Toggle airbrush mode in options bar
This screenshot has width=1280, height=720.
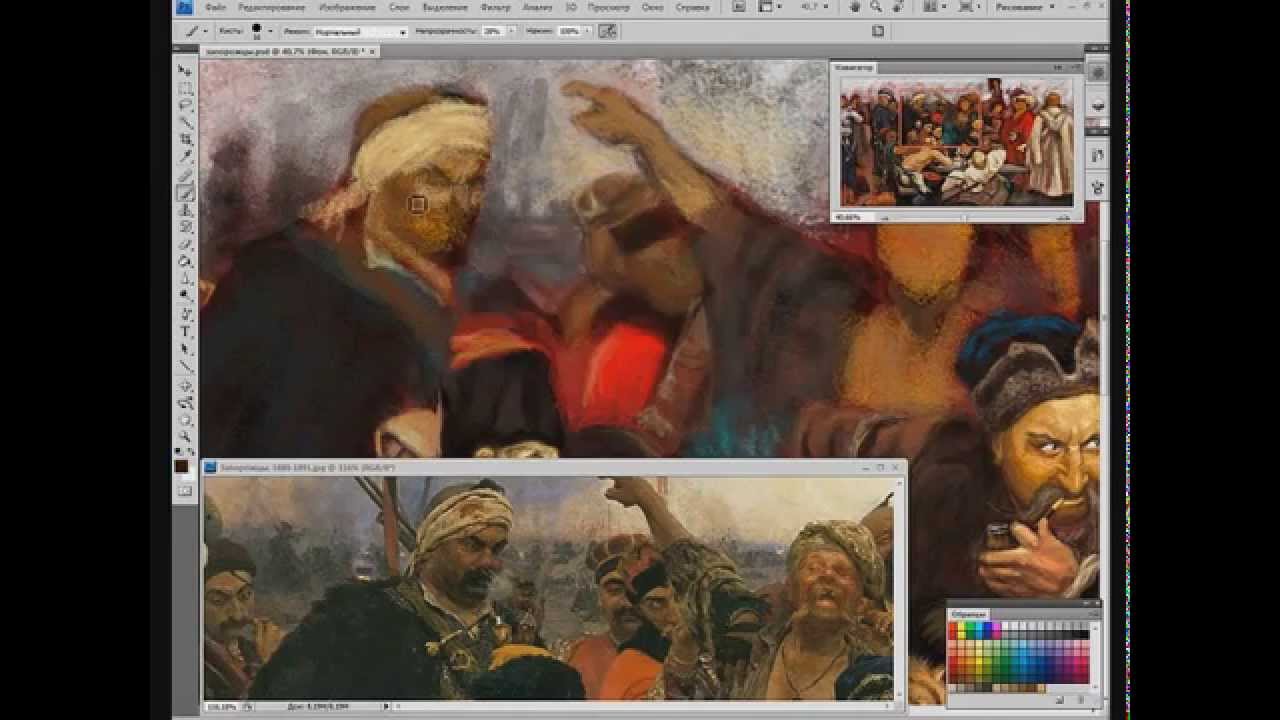607,31
